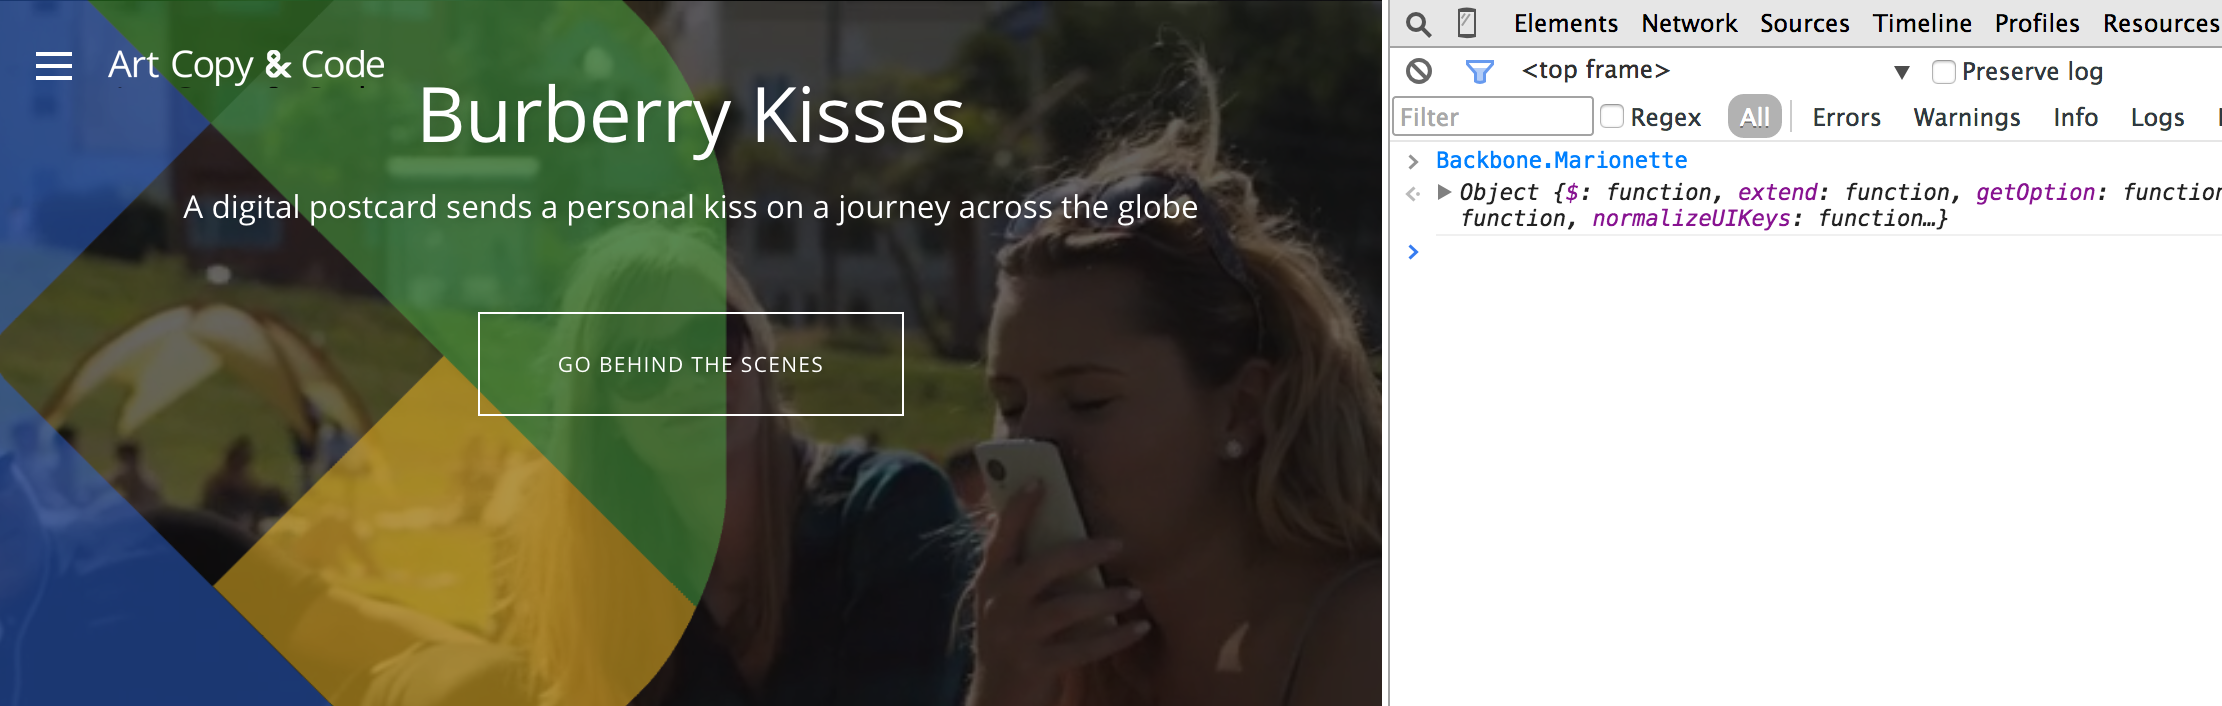The image size is (2222, 706).
Task: Open the hamburger menu on the webpage
Action: (54, 66)
